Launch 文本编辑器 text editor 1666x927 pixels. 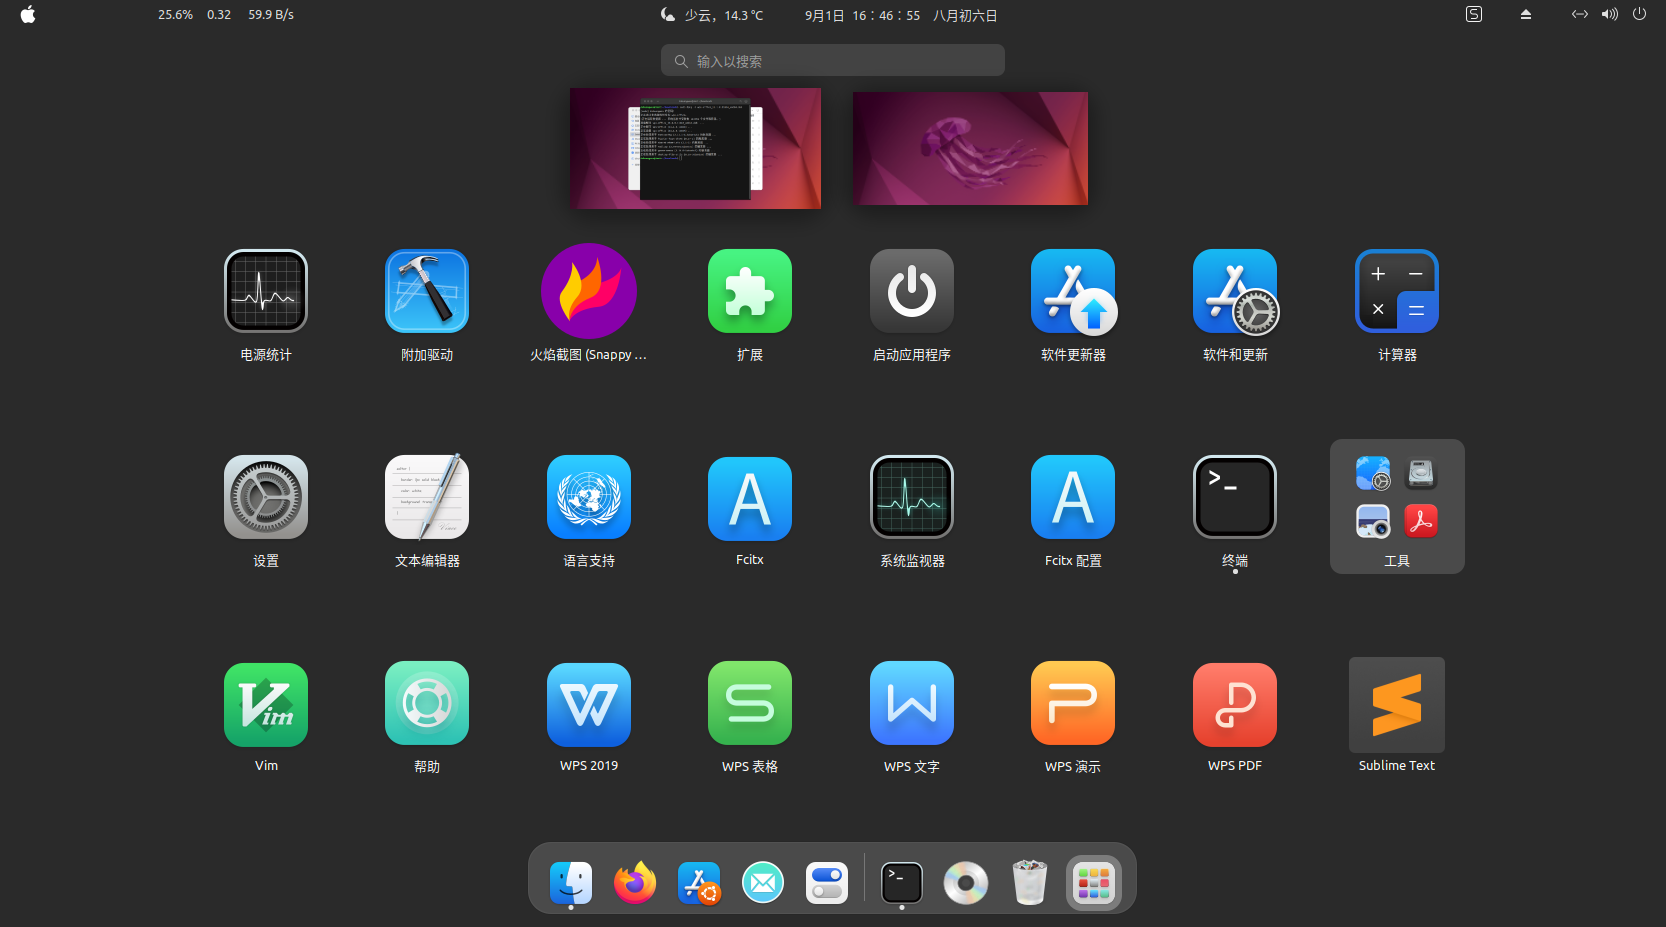[x=427, y=497]
